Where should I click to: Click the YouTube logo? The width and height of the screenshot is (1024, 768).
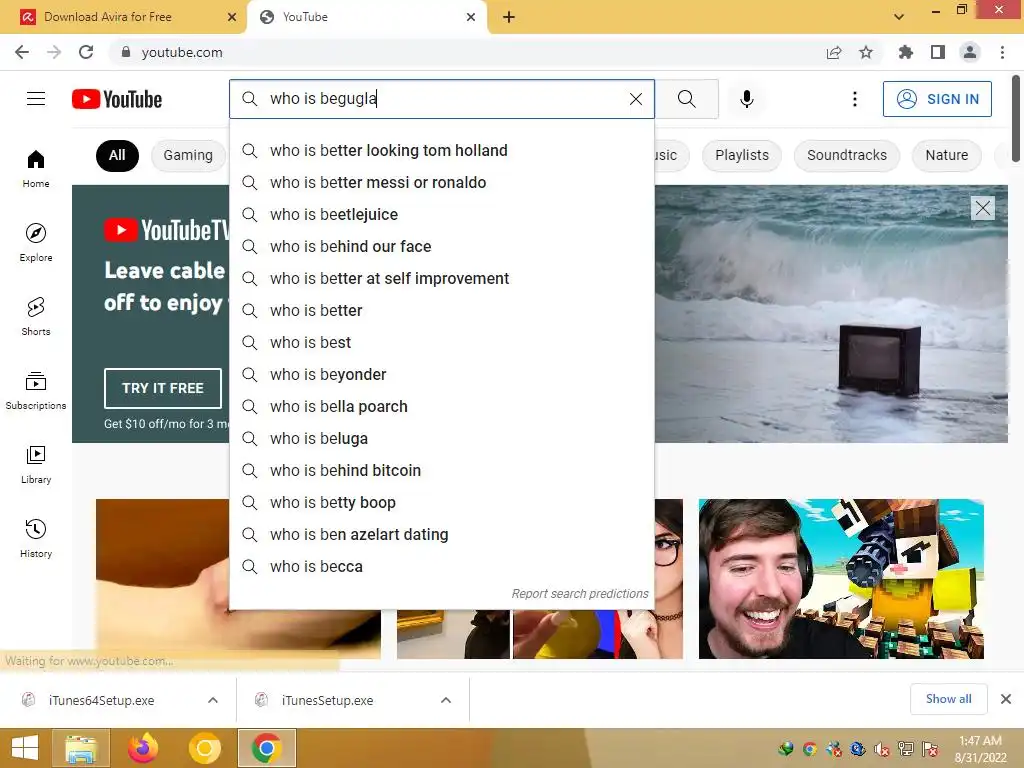point(117,99)
